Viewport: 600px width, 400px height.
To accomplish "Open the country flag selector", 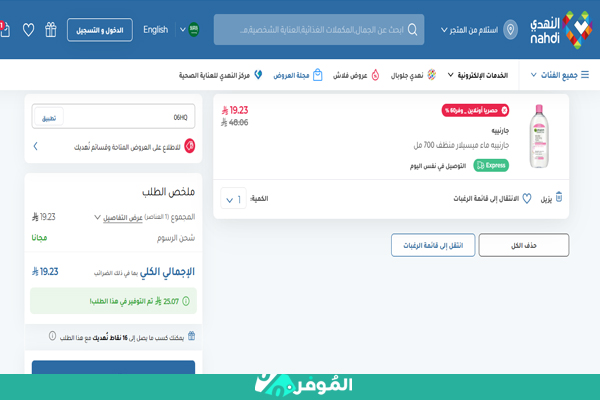I will 189,29.
